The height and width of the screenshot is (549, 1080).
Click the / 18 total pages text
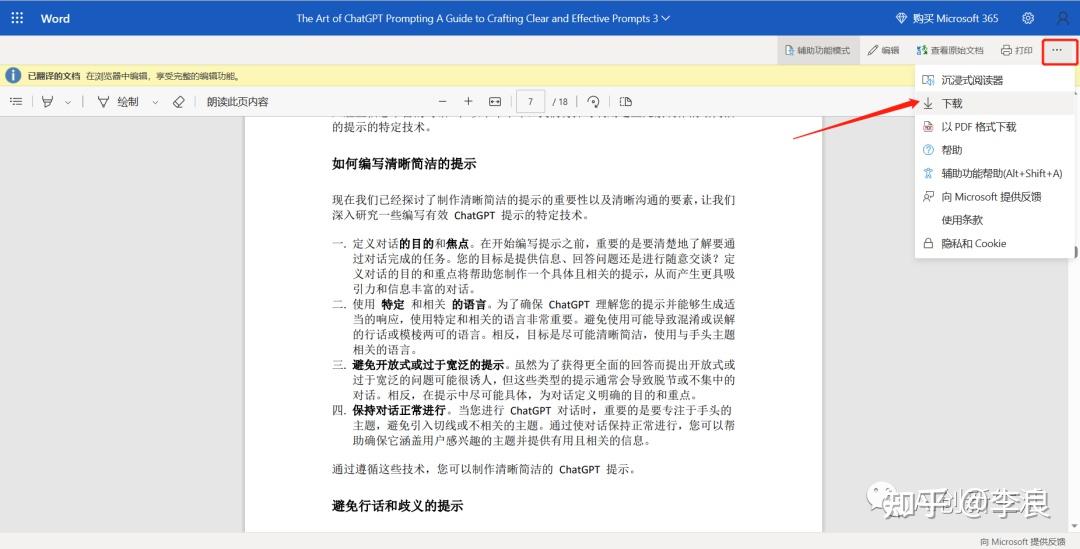pyautogui.click(x=560, y=102)
